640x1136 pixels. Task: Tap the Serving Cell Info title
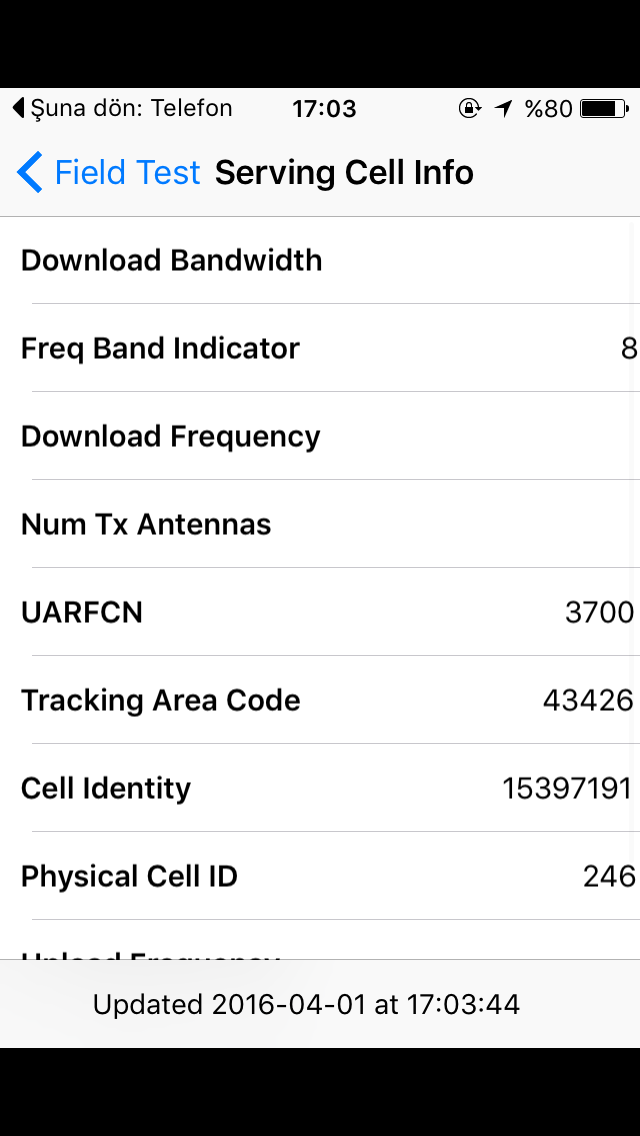(344, 172)
